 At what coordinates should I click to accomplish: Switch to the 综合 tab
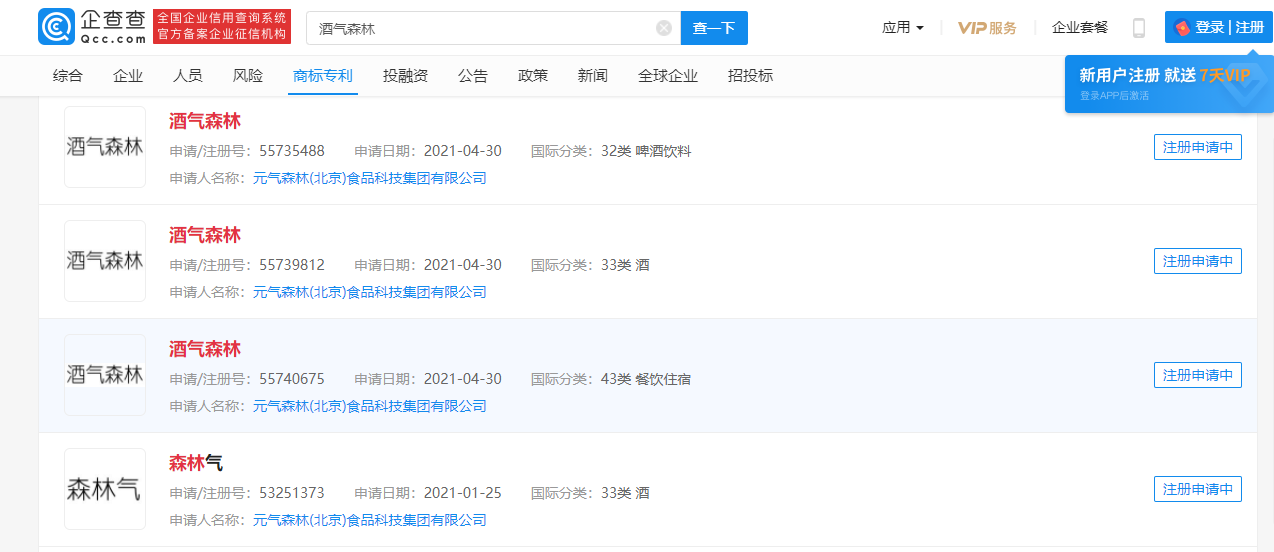pos(68,76)
